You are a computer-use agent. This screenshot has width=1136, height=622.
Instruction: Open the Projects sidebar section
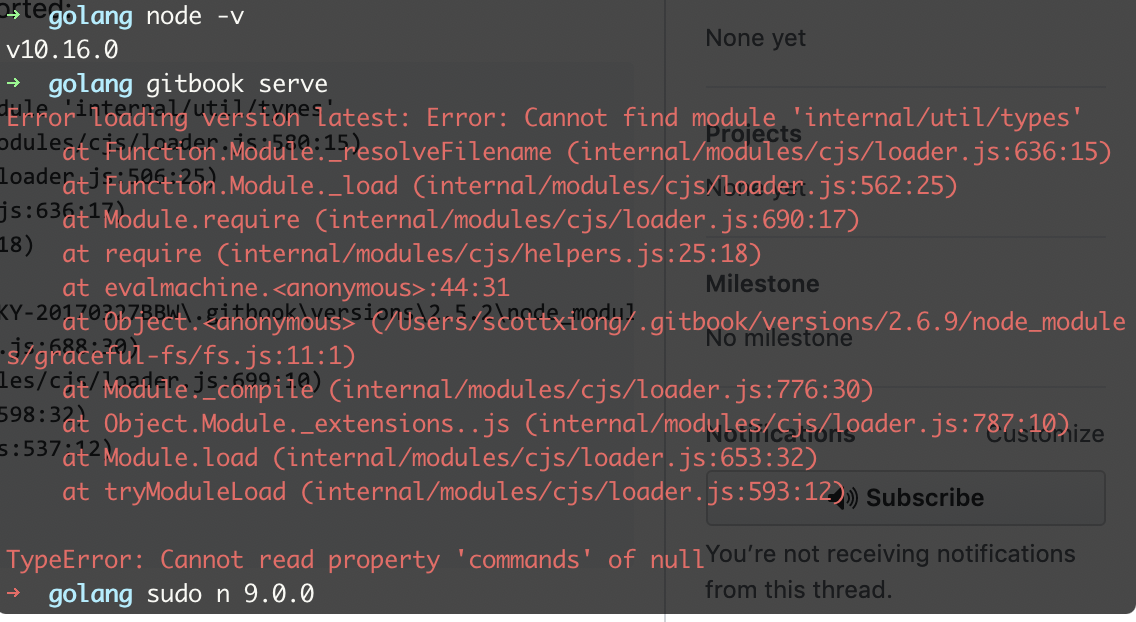753,134
